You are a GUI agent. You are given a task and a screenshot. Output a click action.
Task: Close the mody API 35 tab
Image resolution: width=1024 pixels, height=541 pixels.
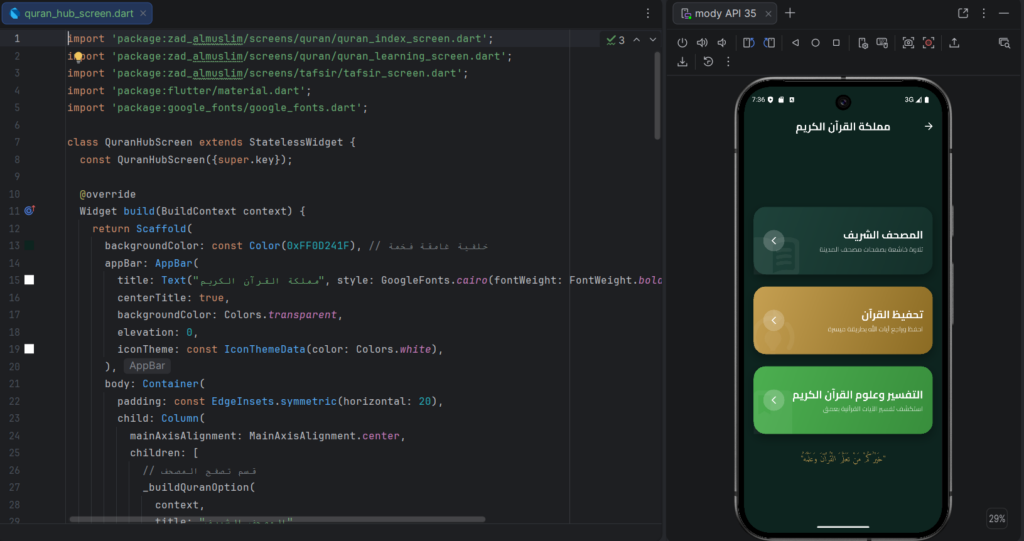click(x=769, y=13)
